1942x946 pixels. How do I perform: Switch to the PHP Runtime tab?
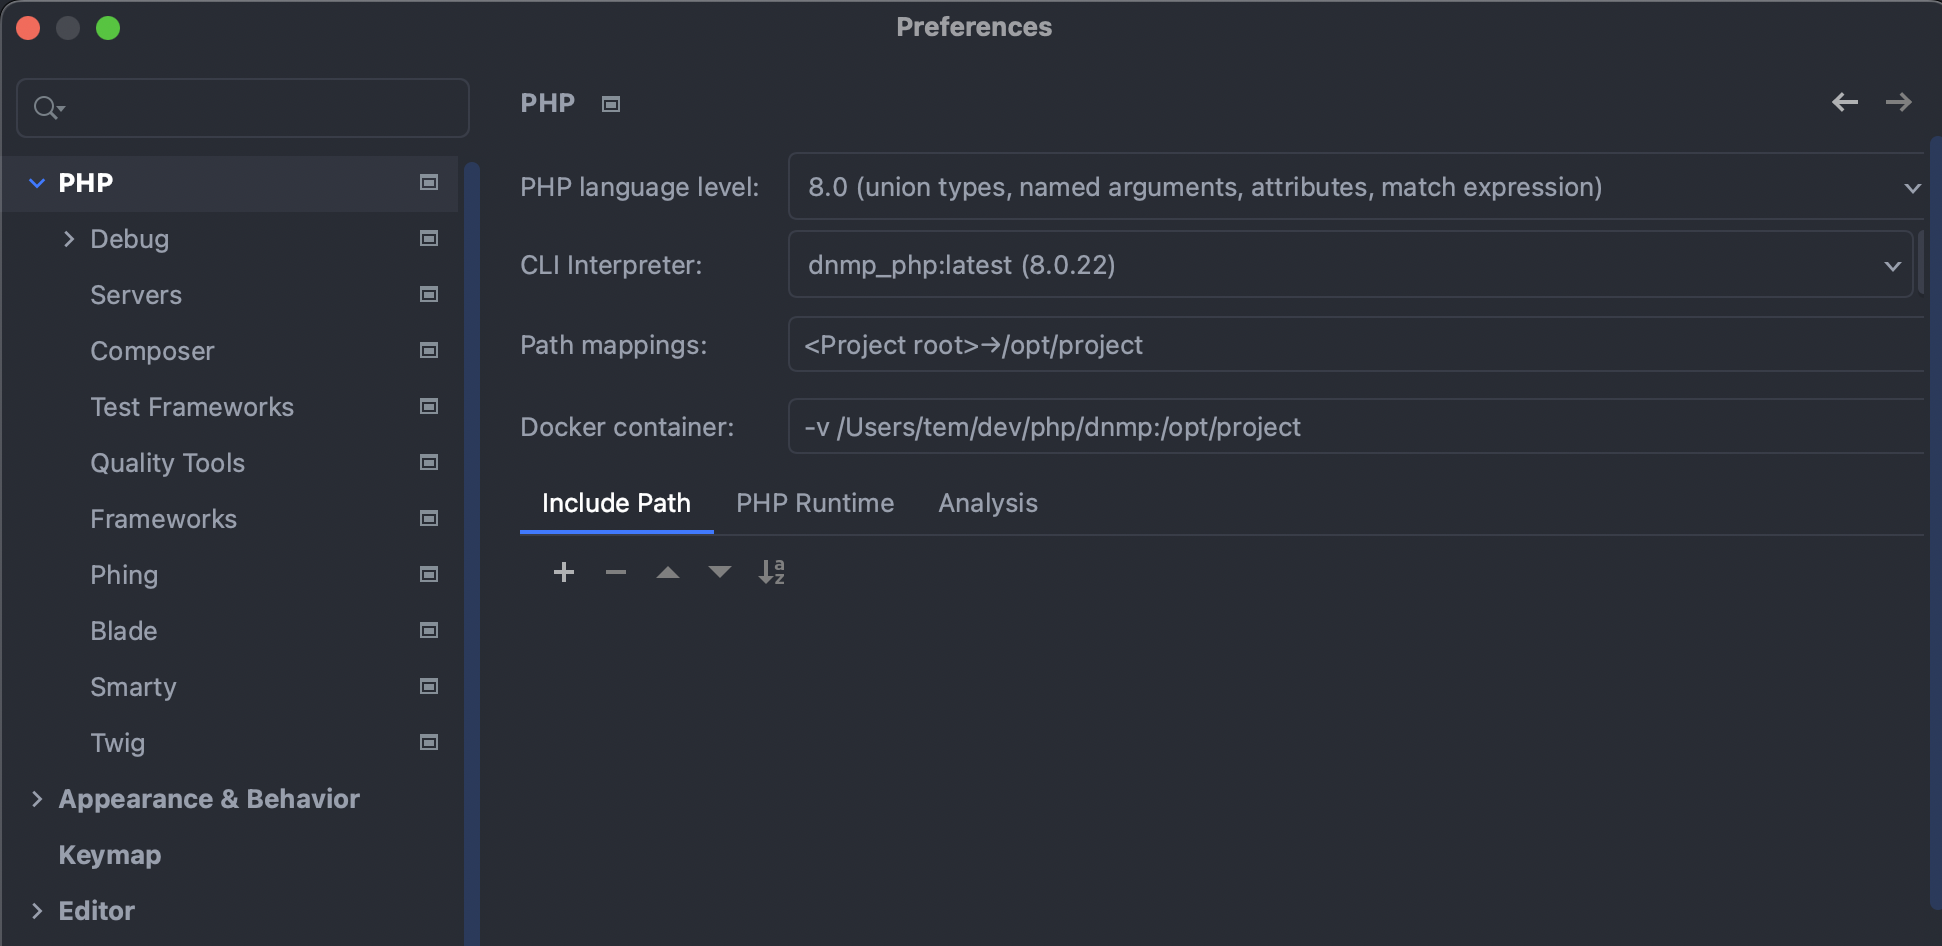pos(815,503)
